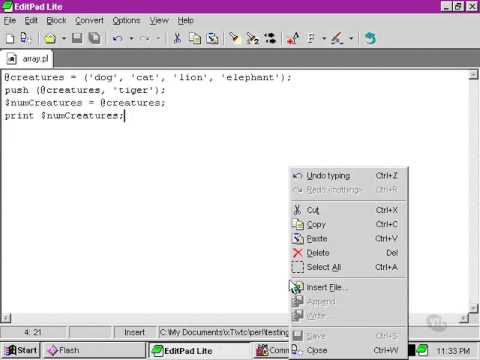Click the Replace arrows toolbar icon
This screenshot has width=480, height=360.
pyautogui.click(x=270, y=39)
